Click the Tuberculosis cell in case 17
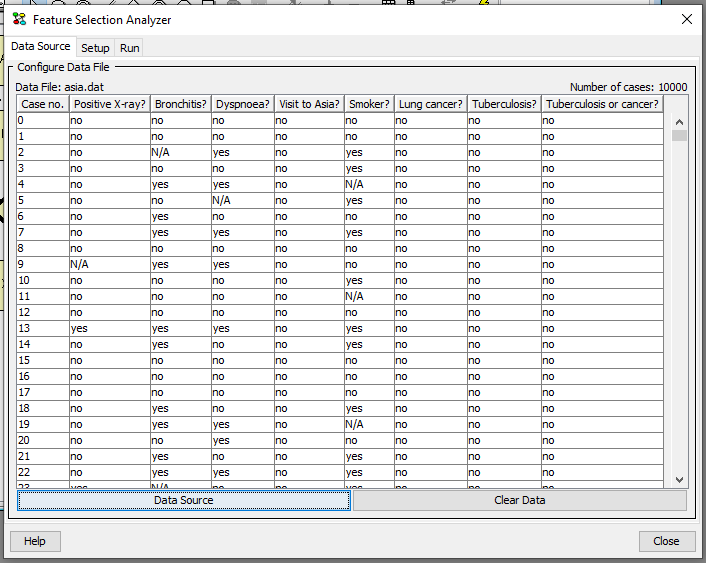The width and height of the screenshot is (706, 563). click(x=504, y=392)
